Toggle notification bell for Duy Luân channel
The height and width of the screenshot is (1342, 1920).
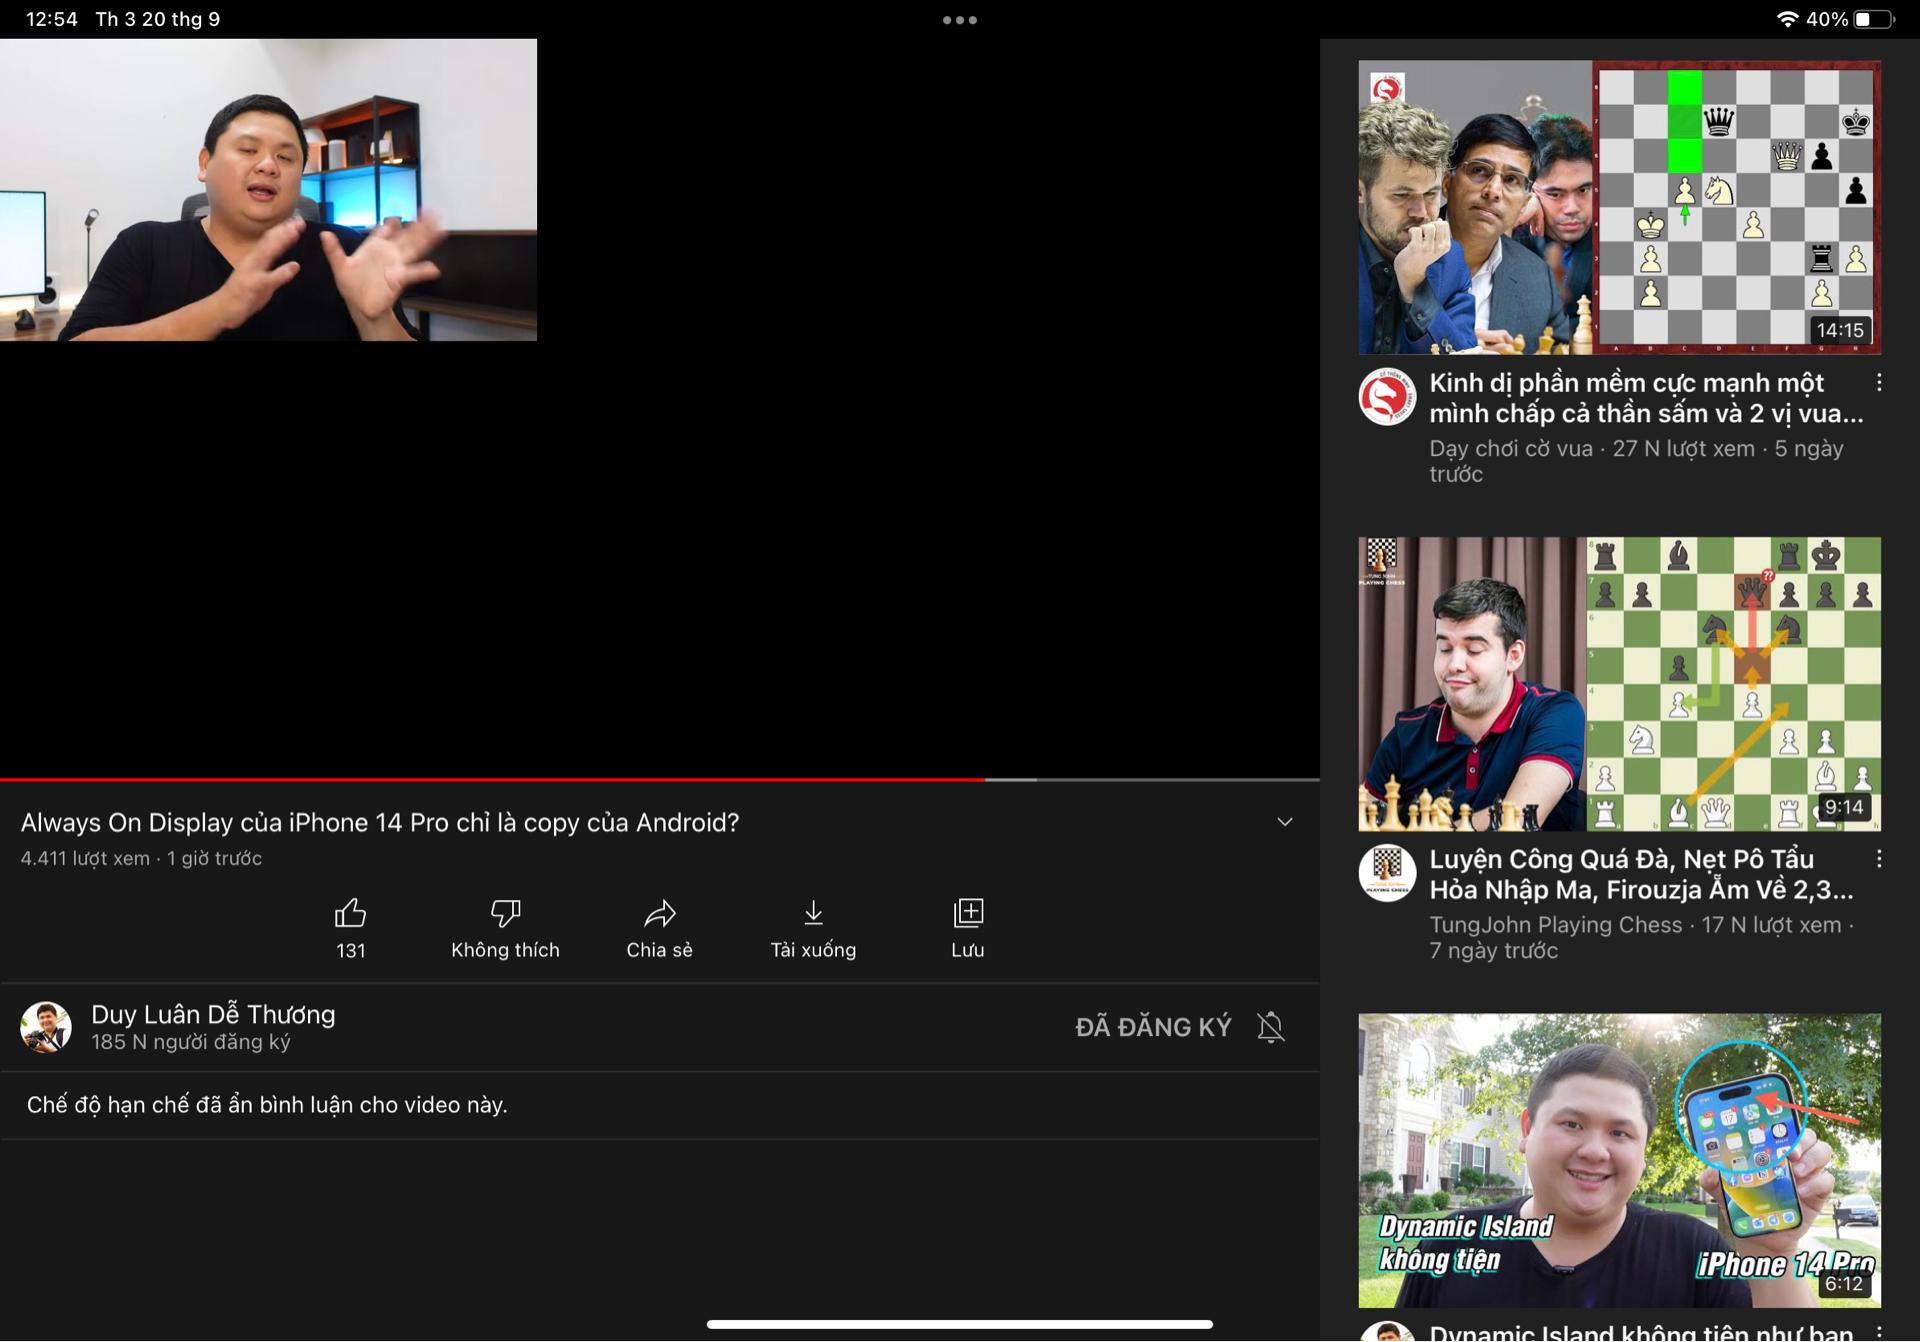tap(1270, 1027)
